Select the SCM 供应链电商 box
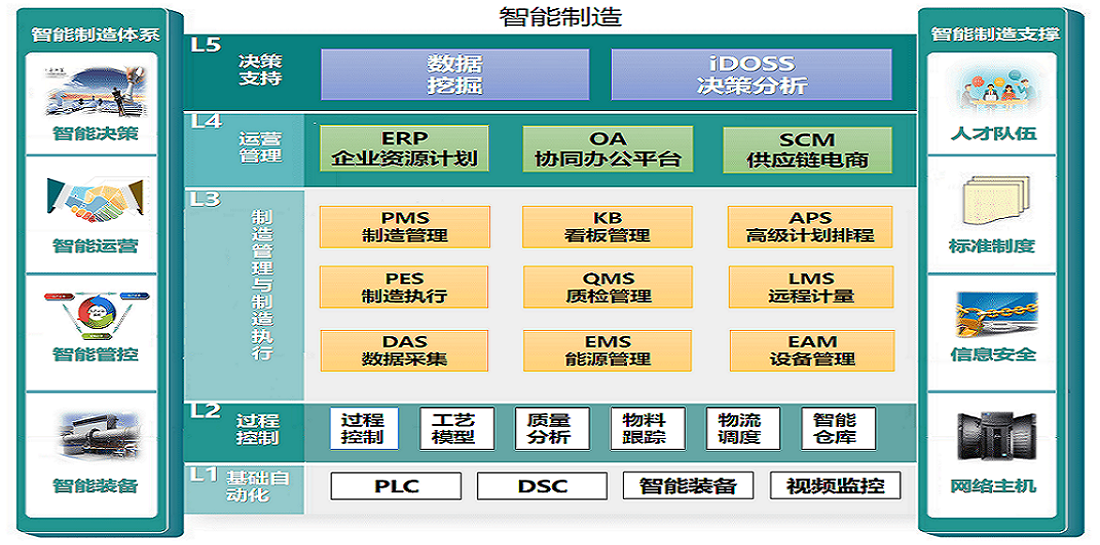This screenshot has height=545, width=1100. point(807,149)
